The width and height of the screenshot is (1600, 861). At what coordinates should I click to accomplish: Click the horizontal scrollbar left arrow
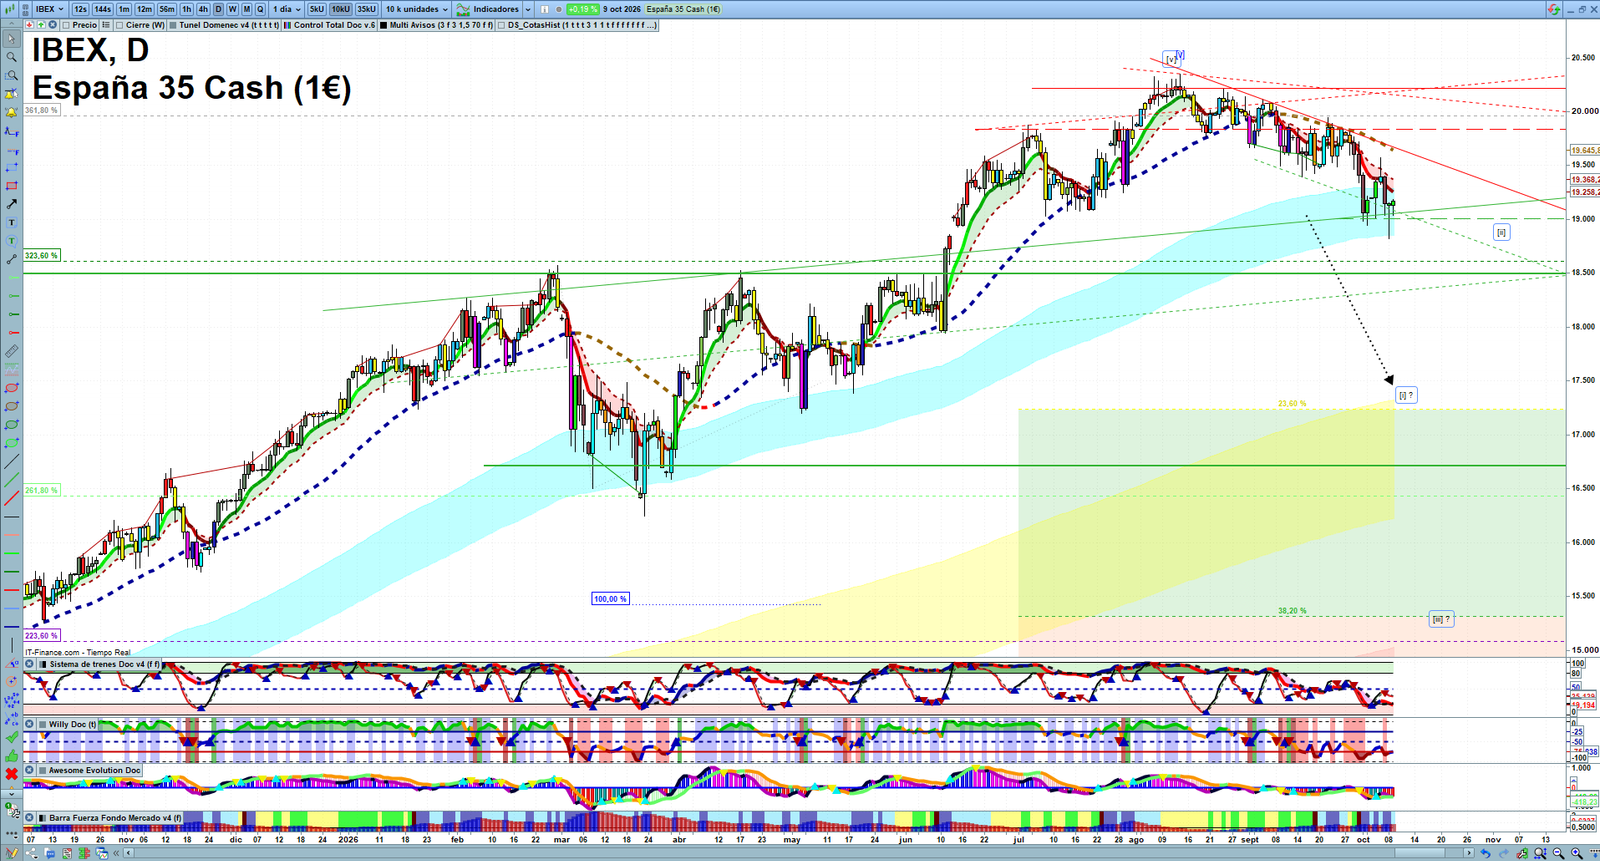click(128, 853)
